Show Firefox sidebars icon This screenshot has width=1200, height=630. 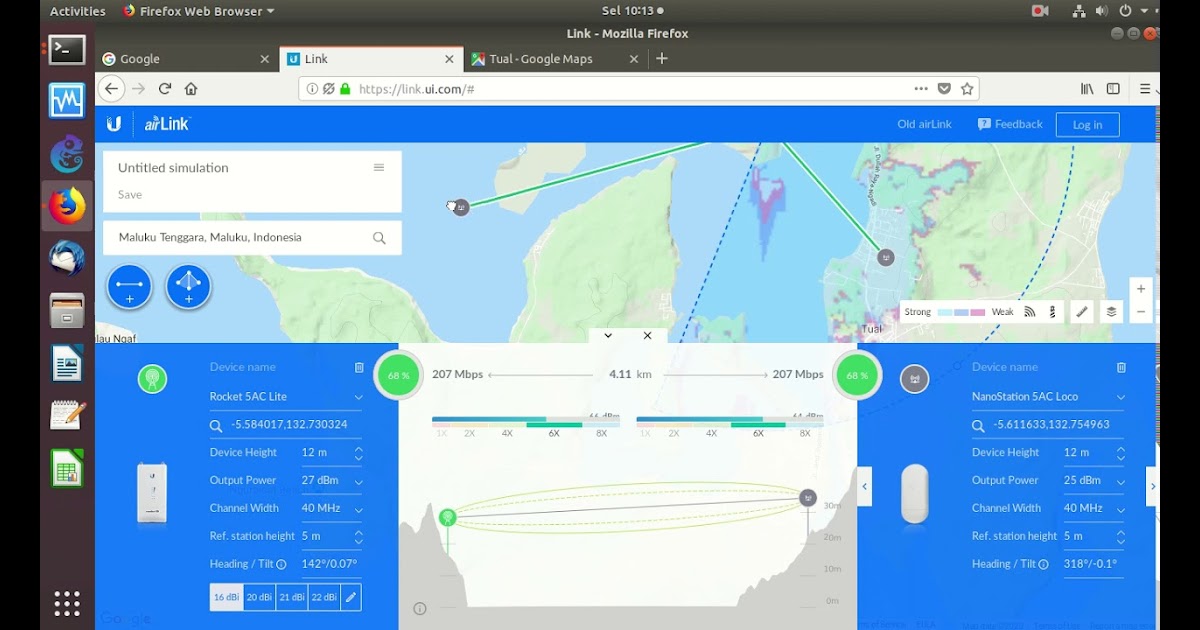1113,89
